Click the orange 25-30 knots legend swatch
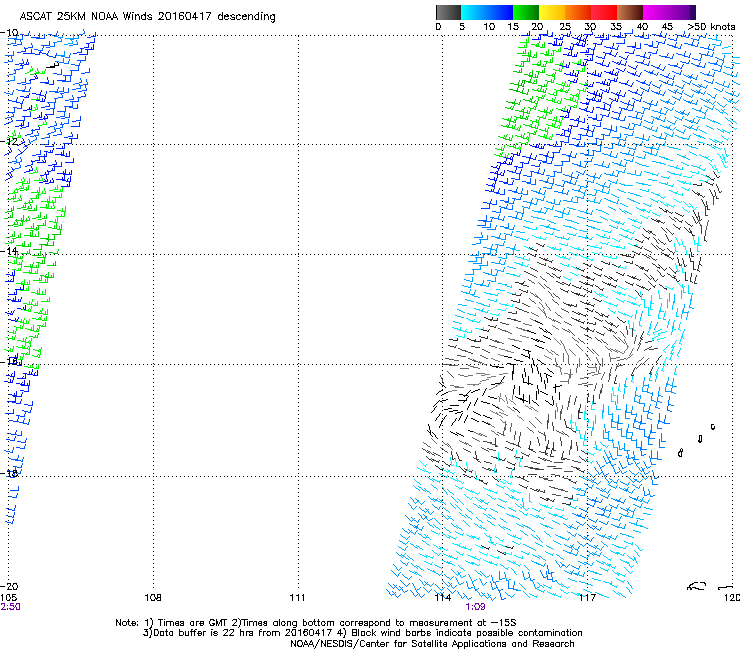Viewport: 740px width, 650px height. click(x=578, y=12)
